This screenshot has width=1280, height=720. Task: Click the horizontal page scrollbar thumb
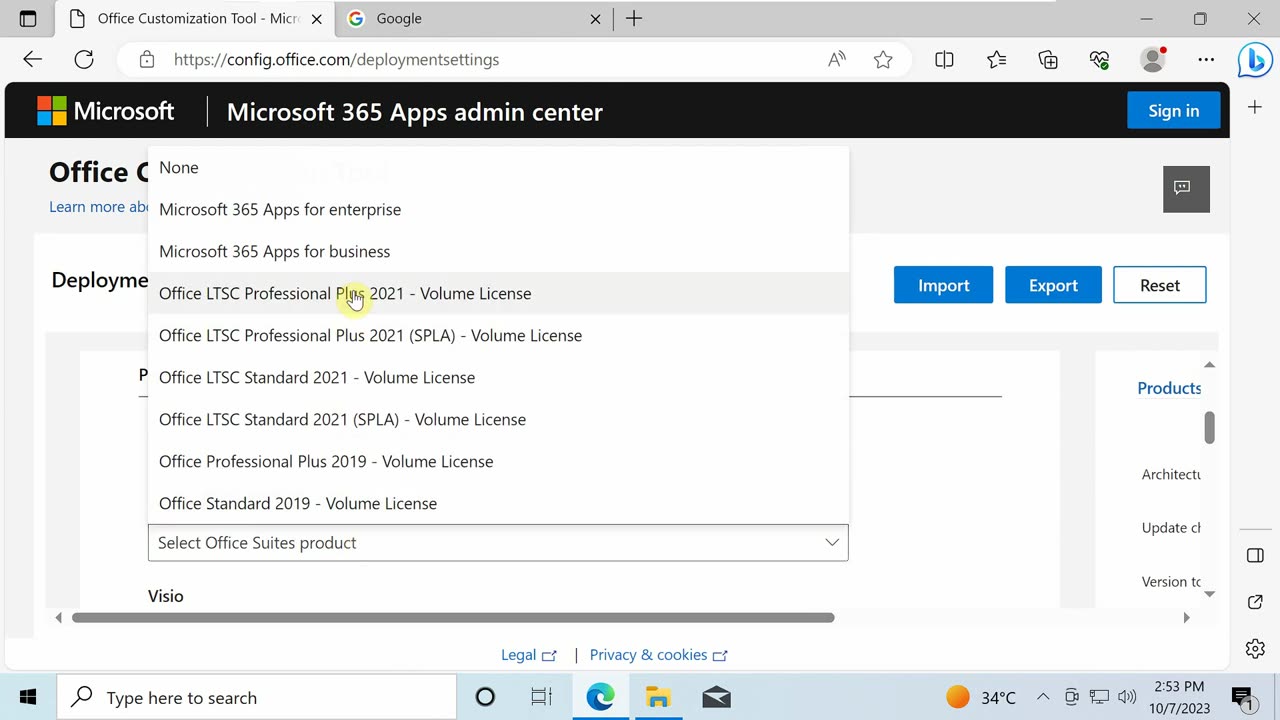pos(453,617)
